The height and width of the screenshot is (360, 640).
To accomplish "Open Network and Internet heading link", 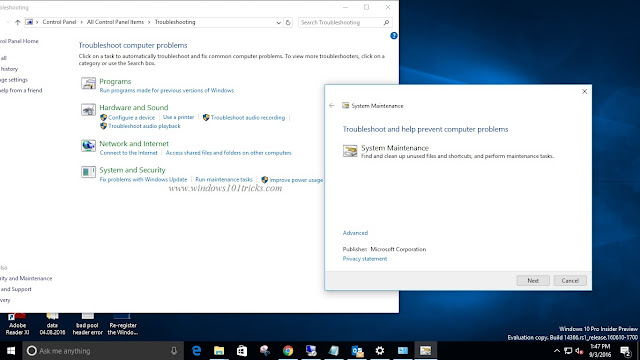I will tap(134, 144).
